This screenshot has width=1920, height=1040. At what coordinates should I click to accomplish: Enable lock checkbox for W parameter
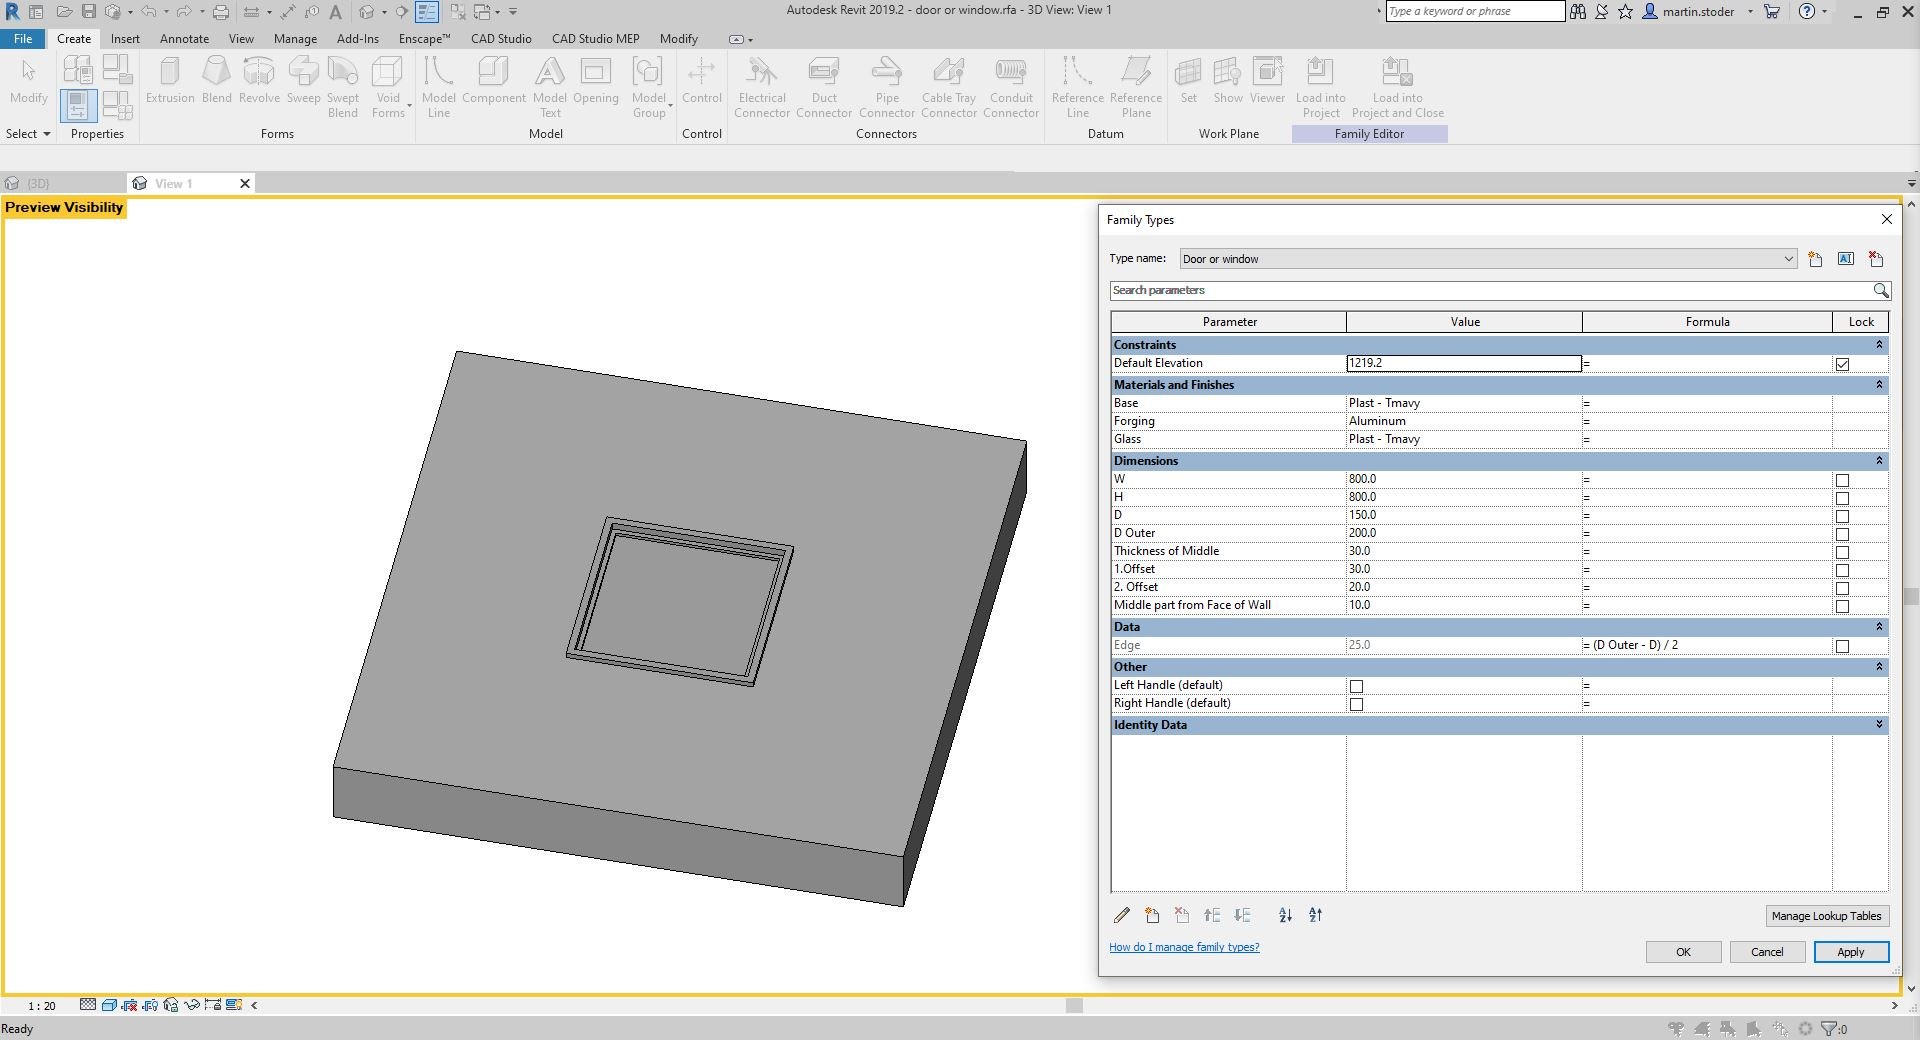point(1842,480)
